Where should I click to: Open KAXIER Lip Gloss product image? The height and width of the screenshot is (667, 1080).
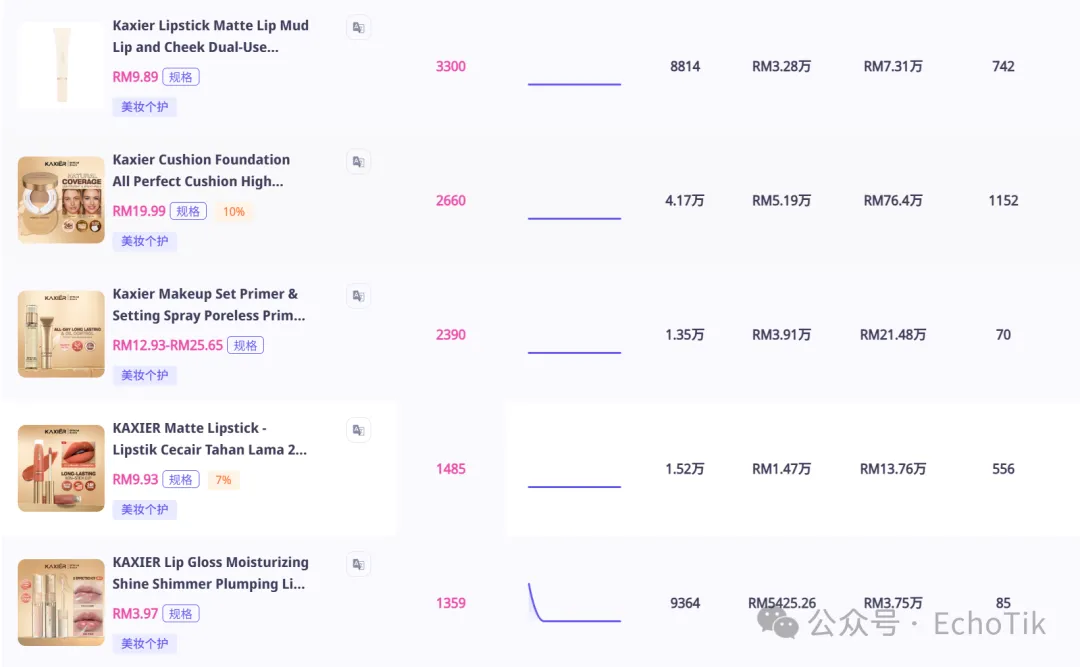click(61, 602)
